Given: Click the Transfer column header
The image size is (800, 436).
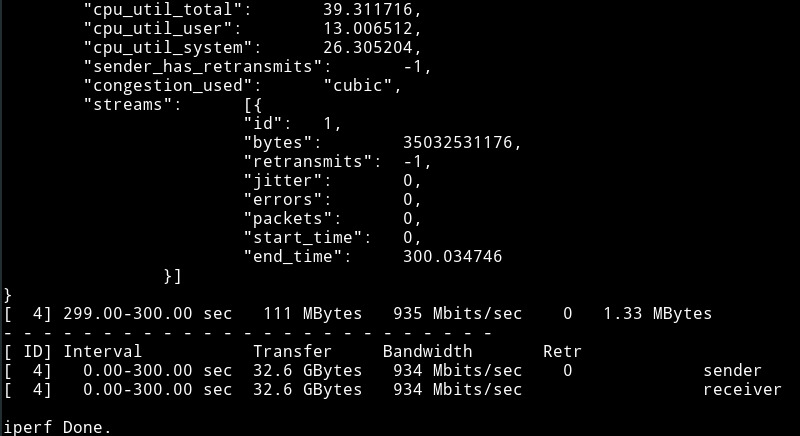Looking at the screenshot, I should 293,352.
